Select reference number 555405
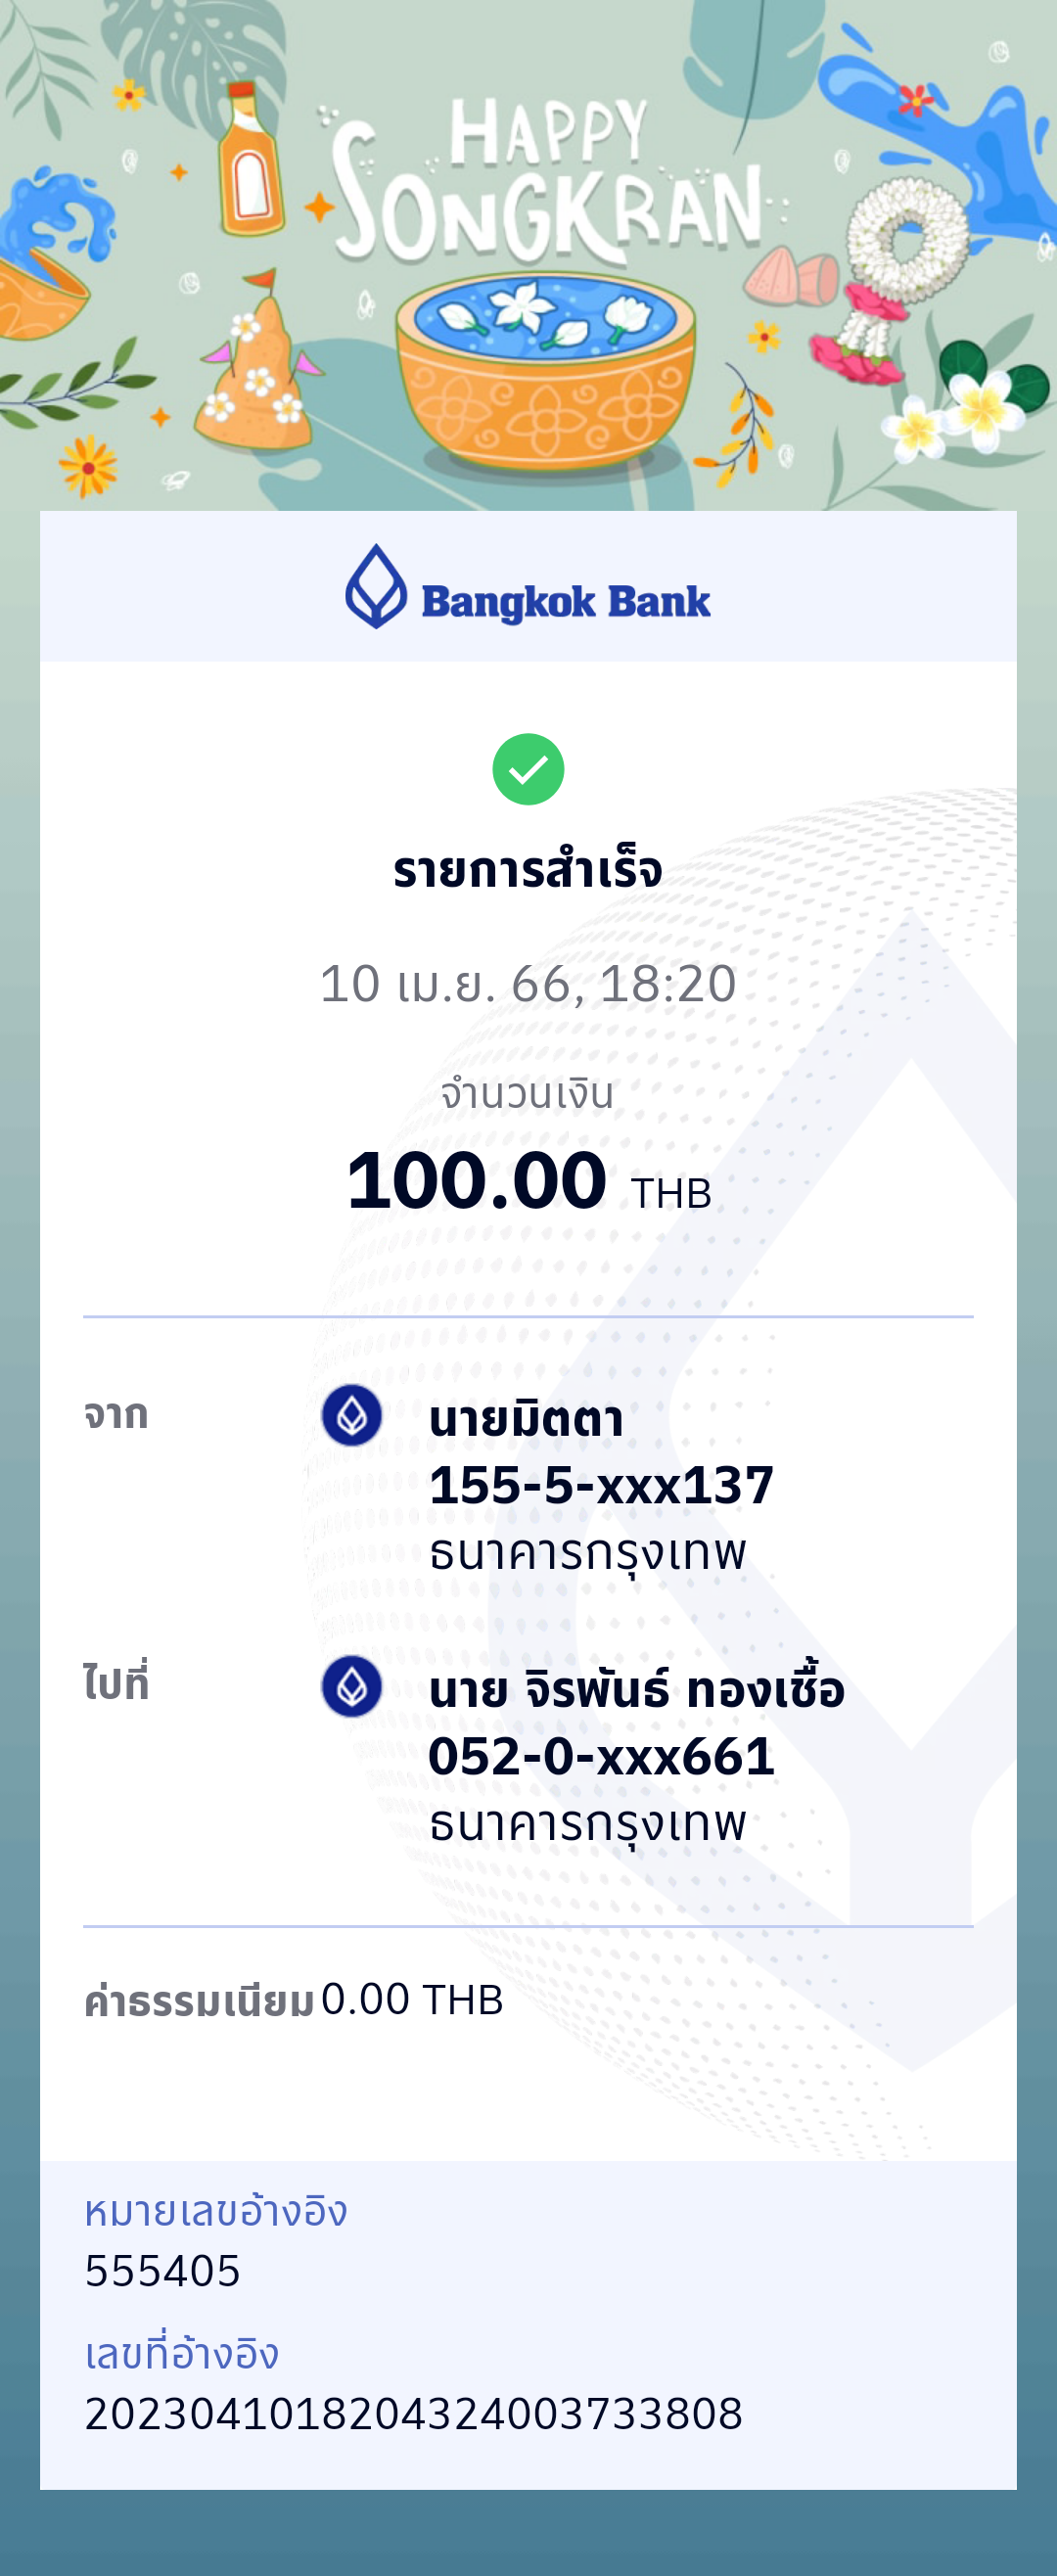Viewport: 1057px width, 2576px height. 163,2271
